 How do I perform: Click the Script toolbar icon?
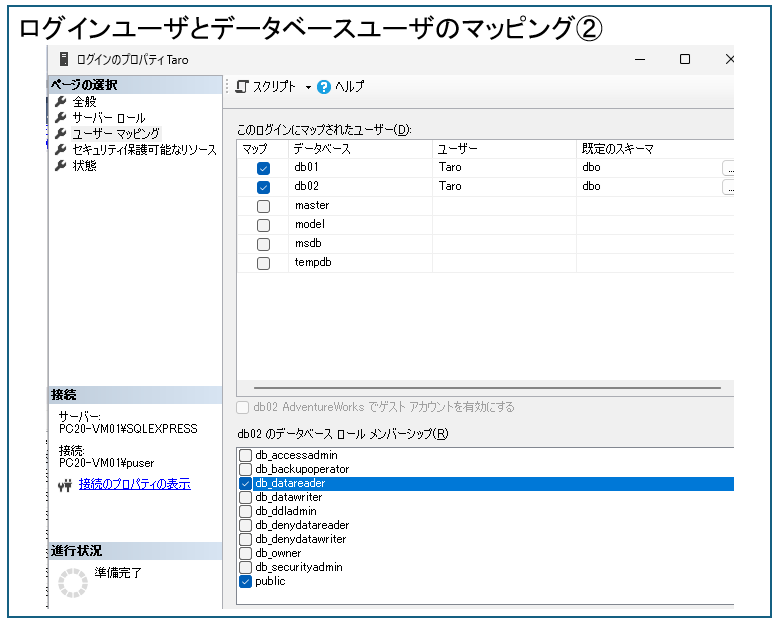241,87
